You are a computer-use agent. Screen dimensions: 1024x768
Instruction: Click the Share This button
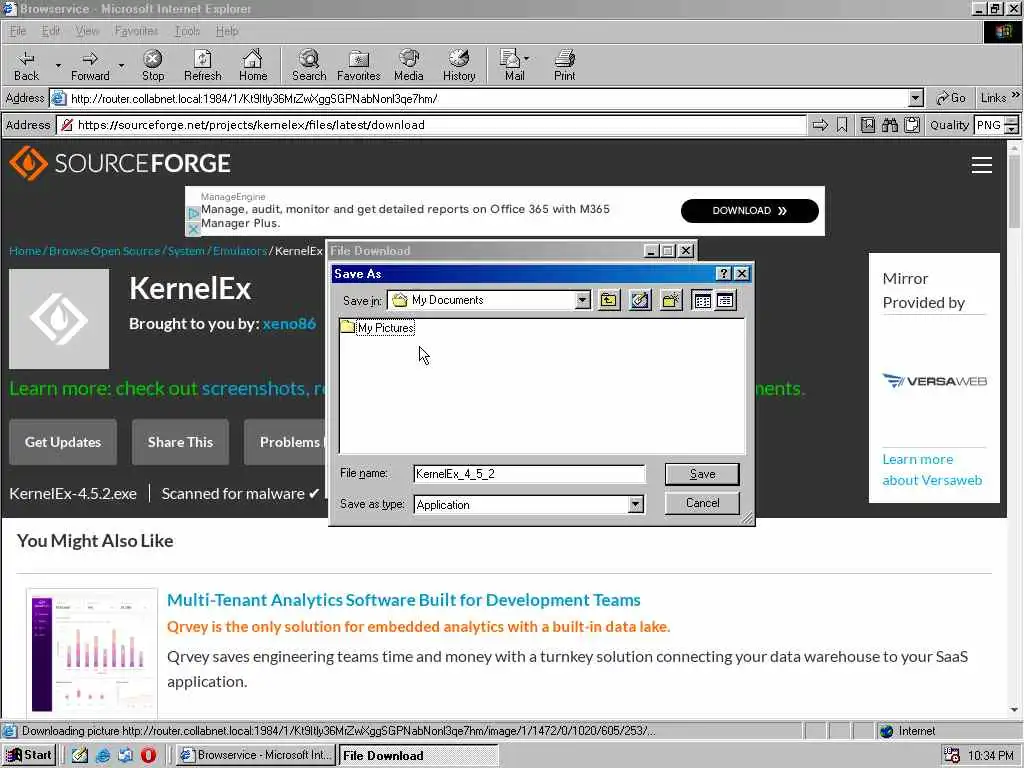tap(180, 442)
